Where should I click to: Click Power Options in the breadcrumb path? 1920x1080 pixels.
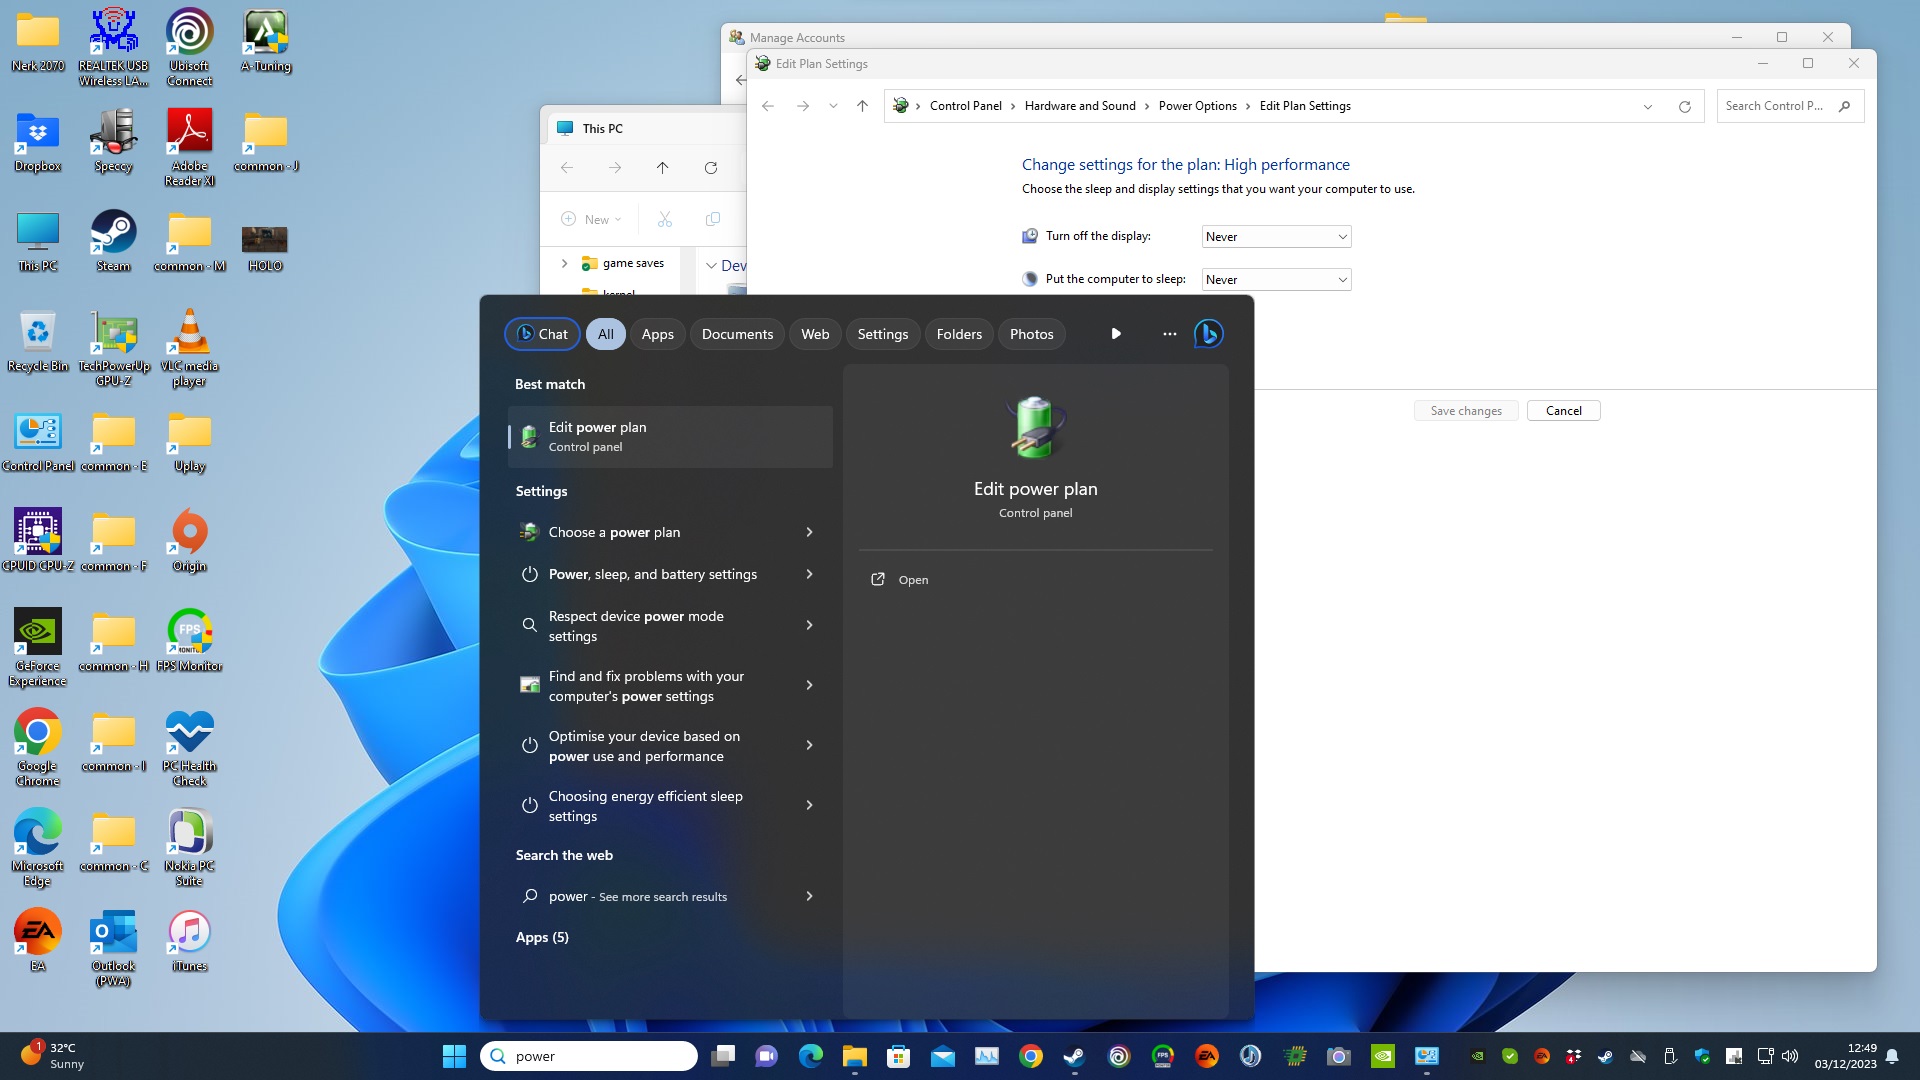pyautogui.click(x=1197, y=106)
